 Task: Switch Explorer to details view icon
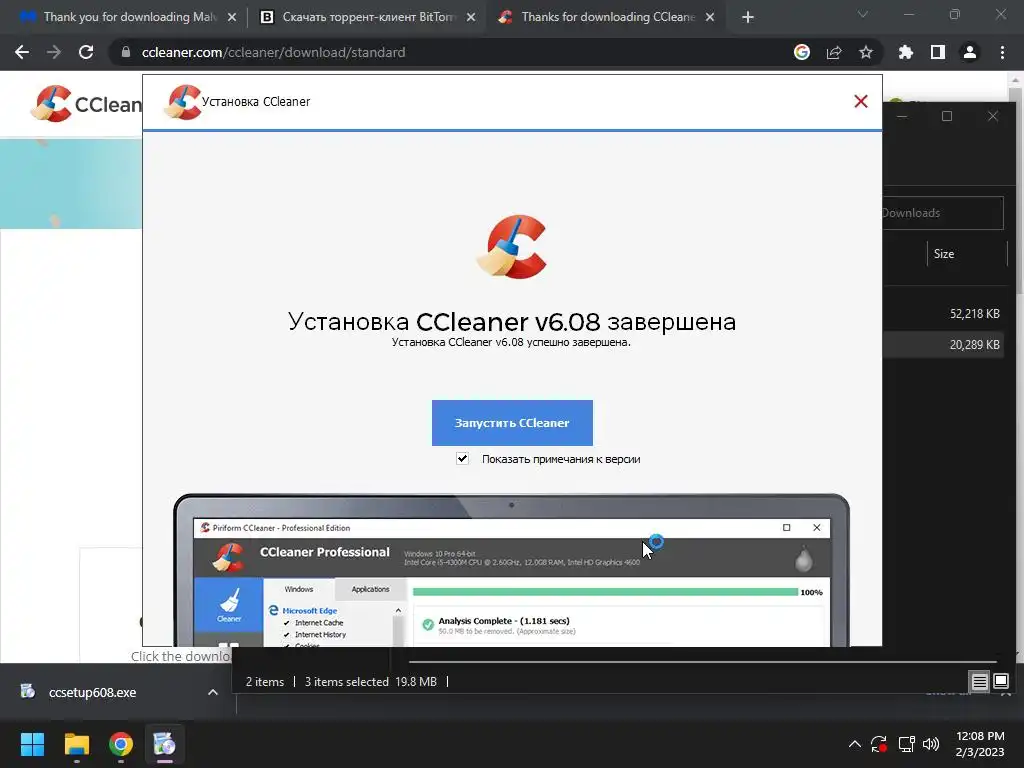(x=979, y=682)
